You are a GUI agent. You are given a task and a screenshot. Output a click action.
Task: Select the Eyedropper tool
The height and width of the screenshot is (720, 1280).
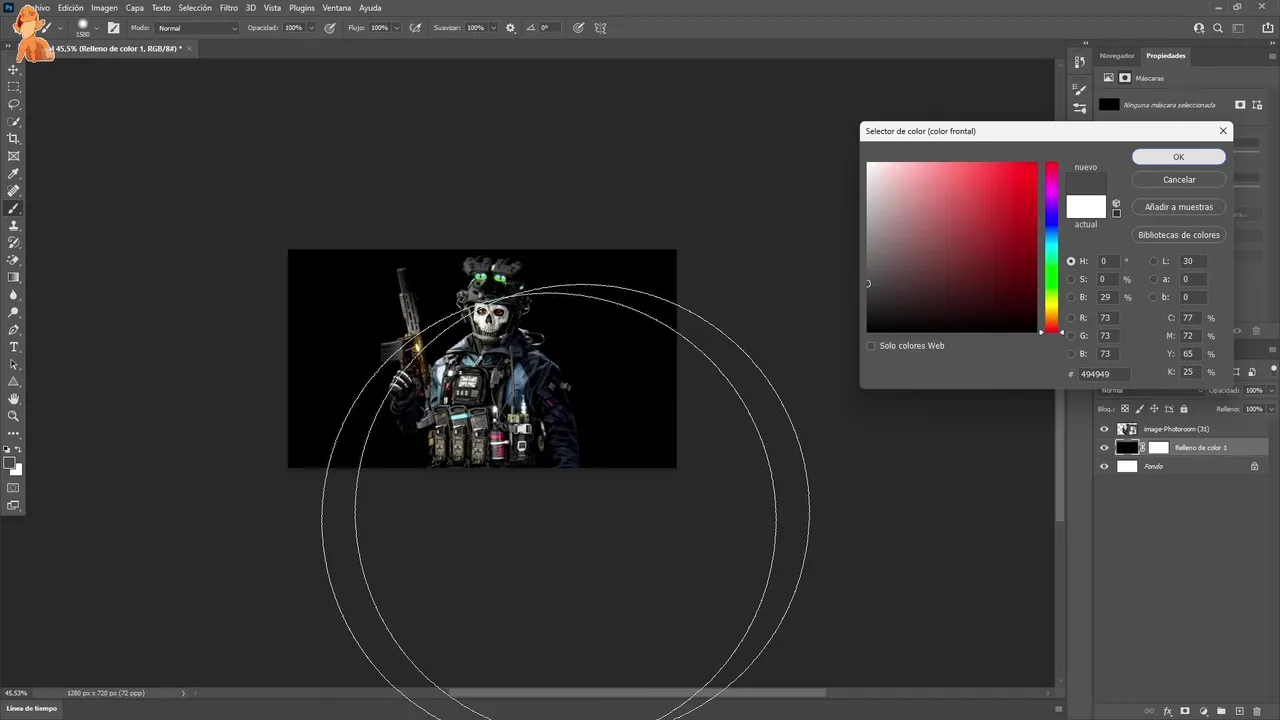[14, 174]
